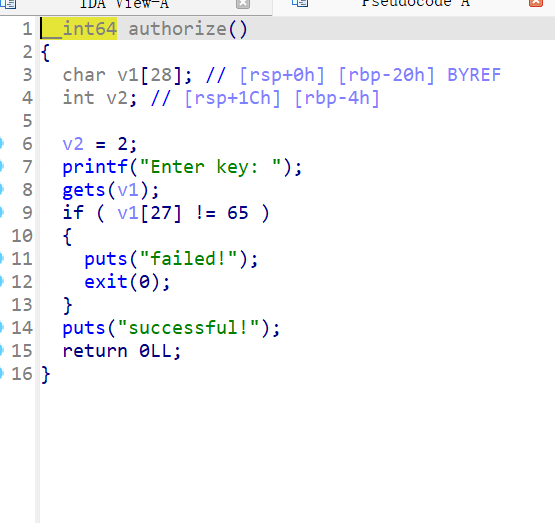Toggle breakpoint dot on line 6
The height and width of the screenshot is (523, 555).
[1, 144]
